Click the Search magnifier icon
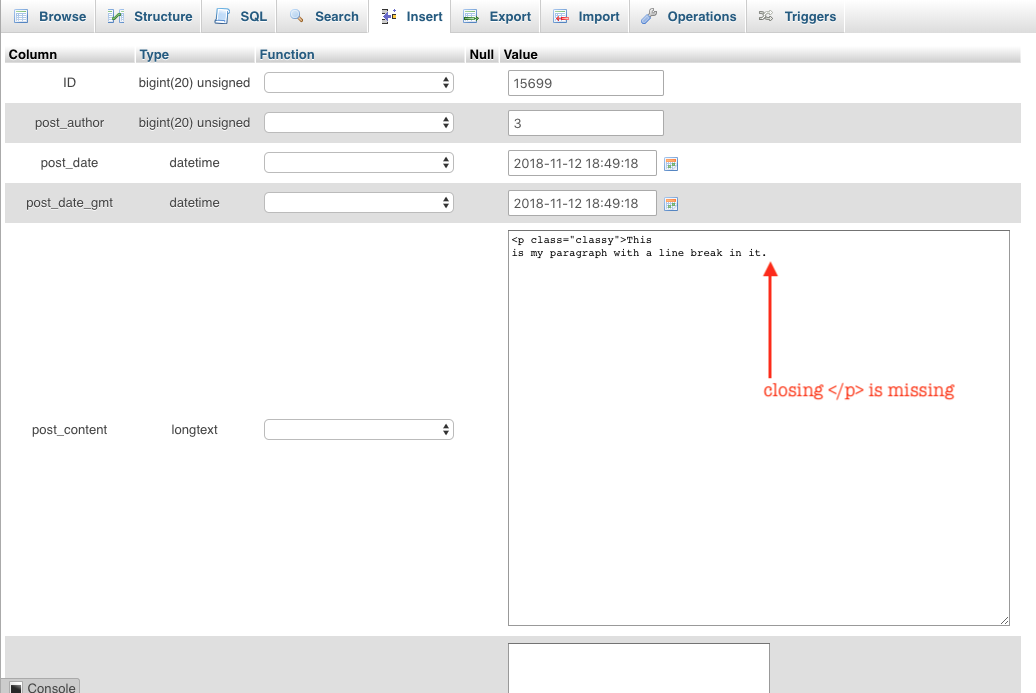The image size is (1036, 693). tap(297, 16)
